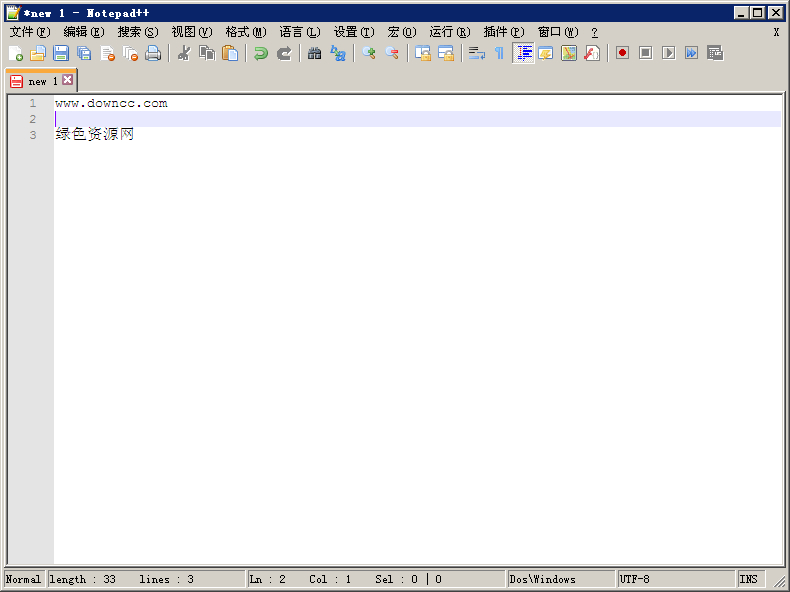
Task: Toggle the Indent guide toolbar button
Action: (x=523, y=53)
